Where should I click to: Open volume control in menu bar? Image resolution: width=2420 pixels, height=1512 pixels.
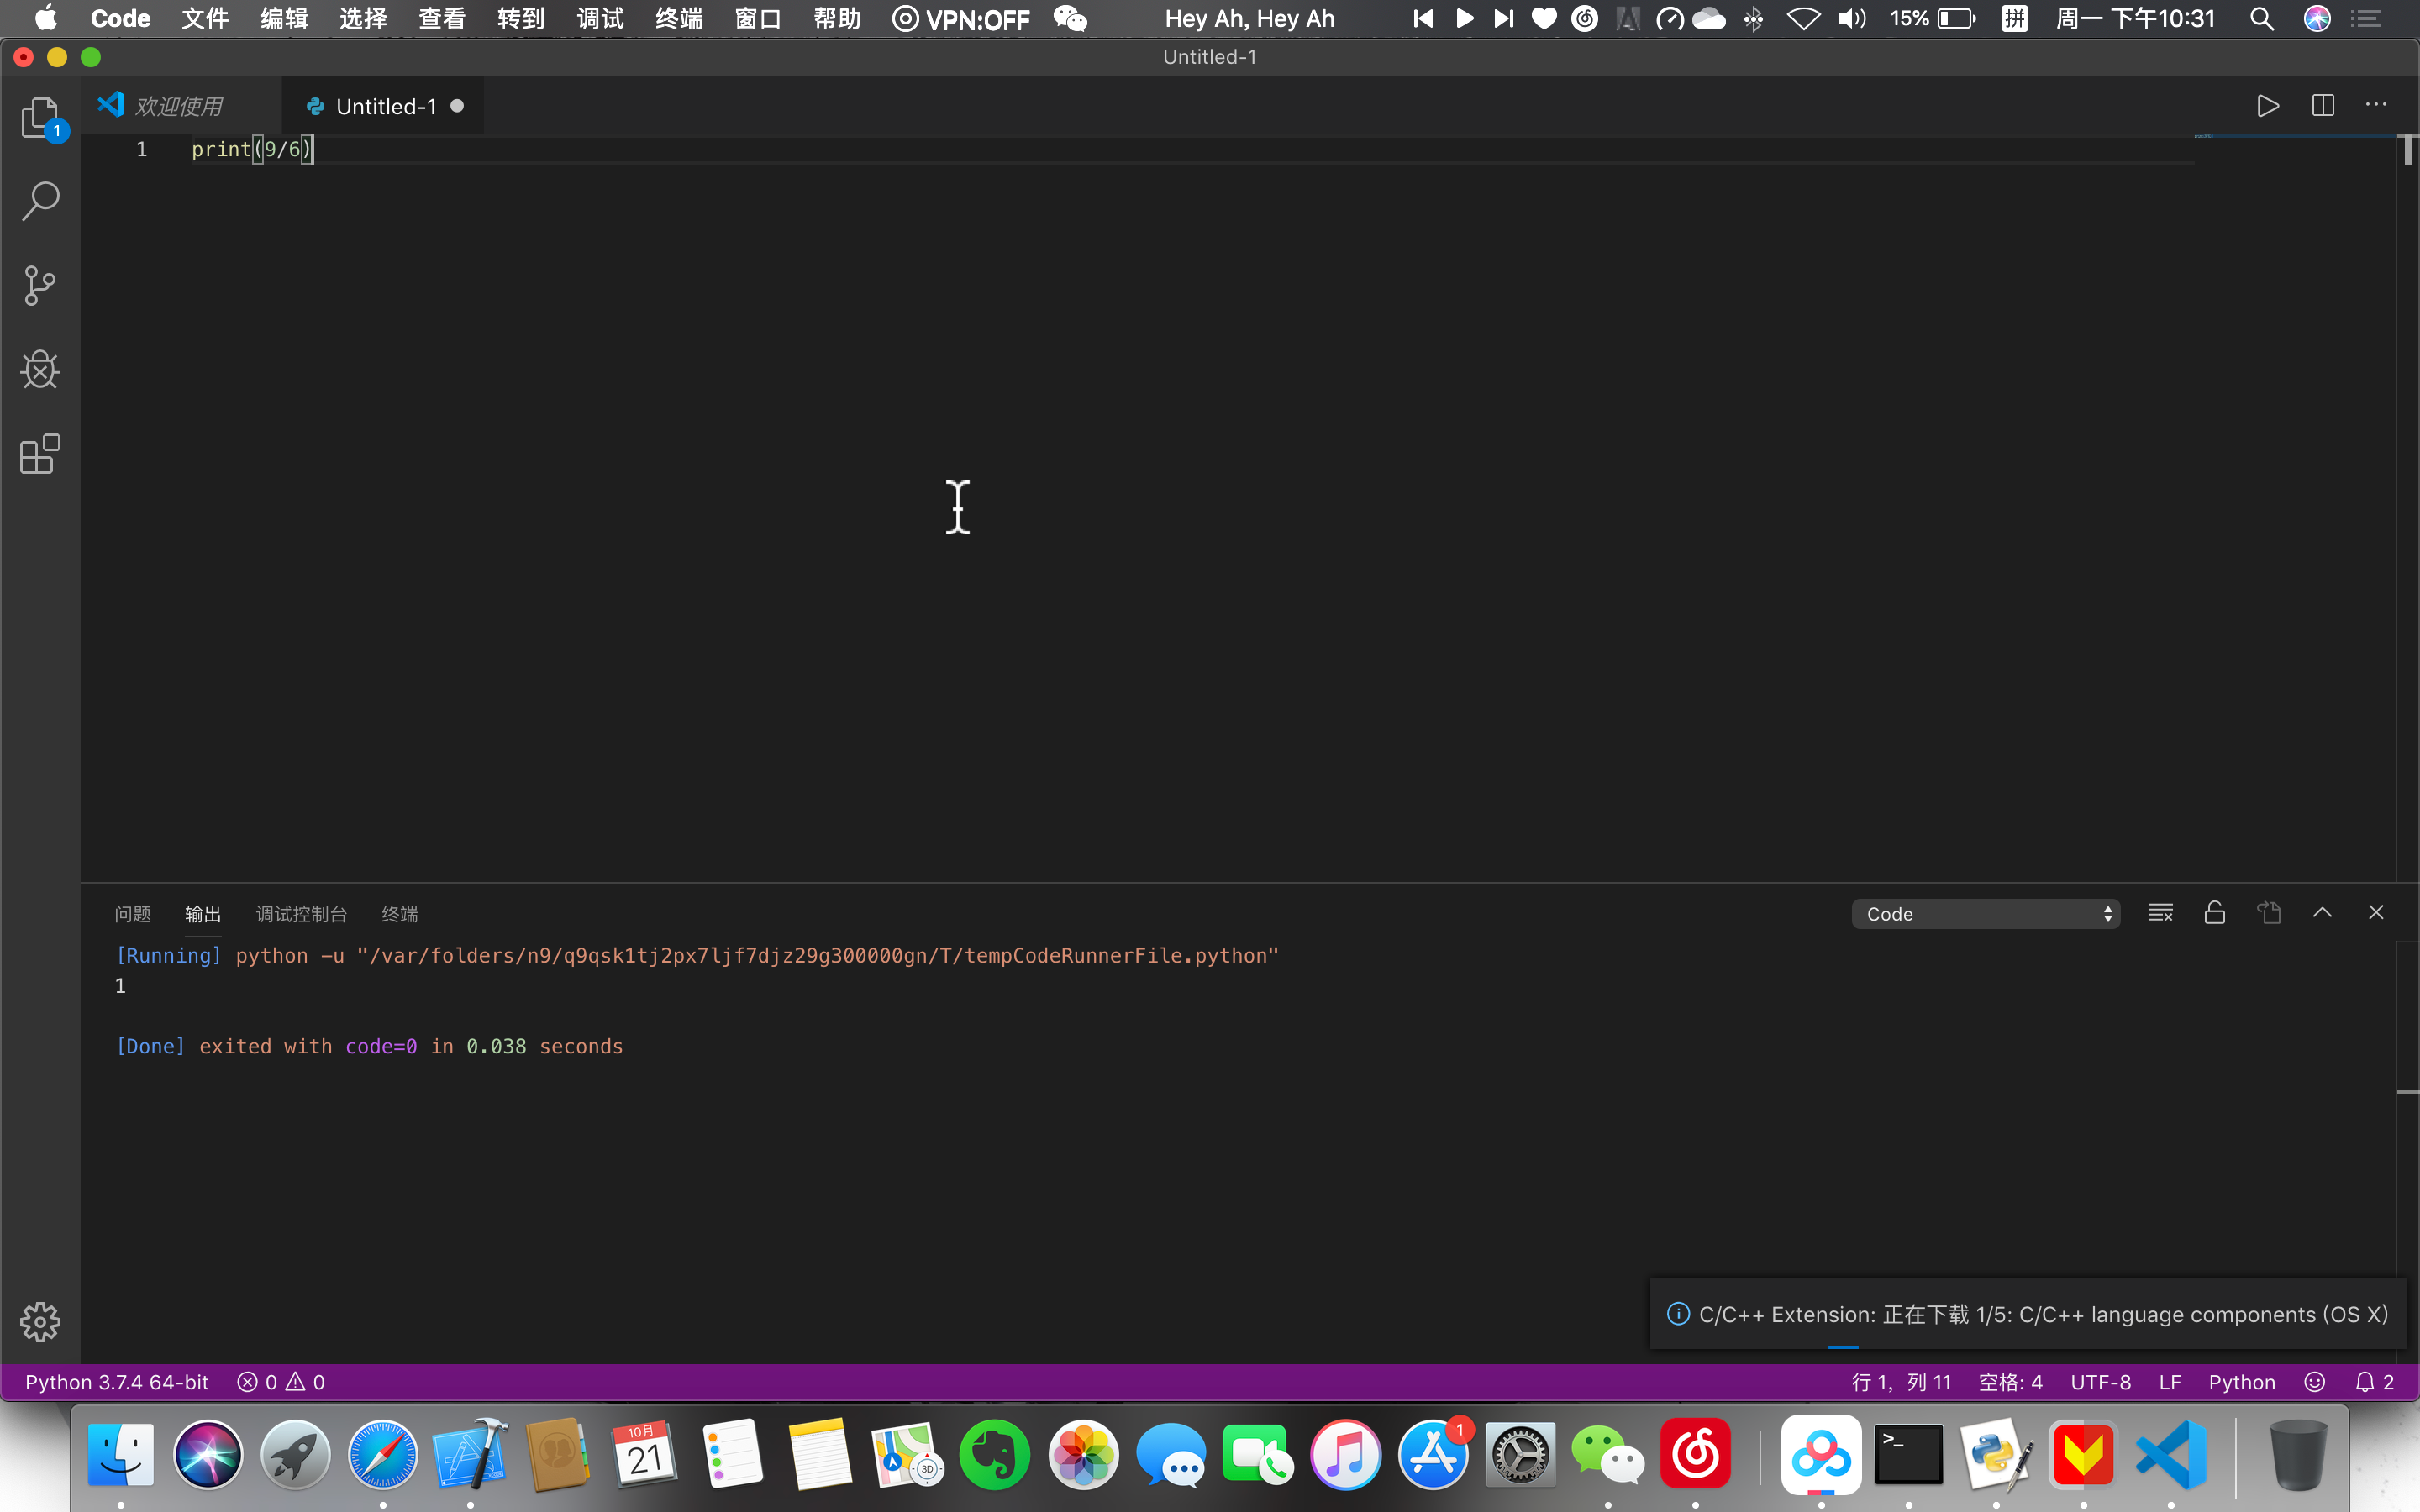[1851, 18]
